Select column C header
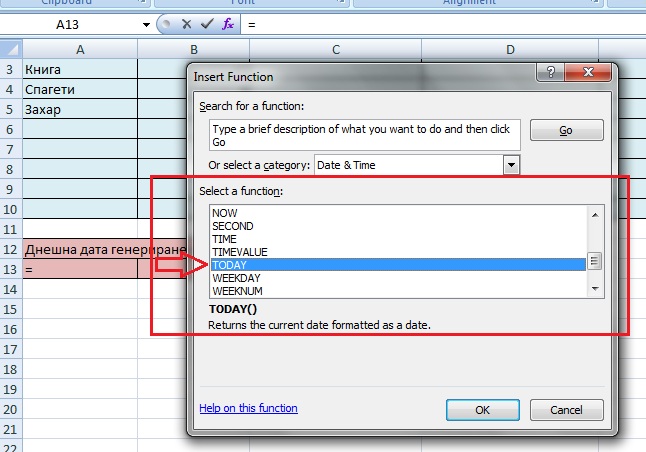This screenshot has width=646, height=452. click(x=336, y=49)
